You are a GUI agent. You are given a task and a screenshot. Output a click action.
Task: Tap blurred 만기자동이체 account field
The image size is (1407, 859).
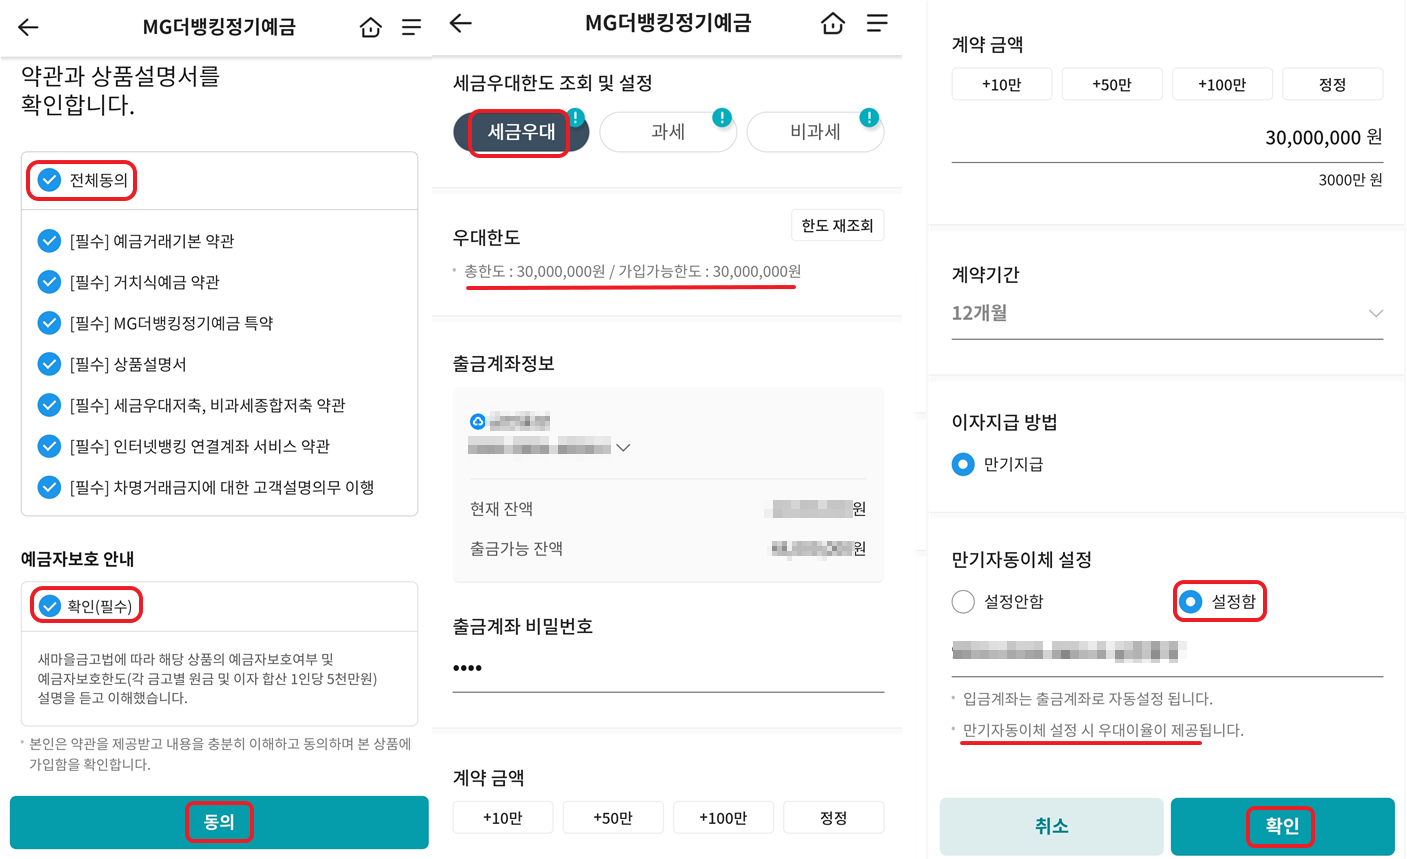click(1167, 652)
